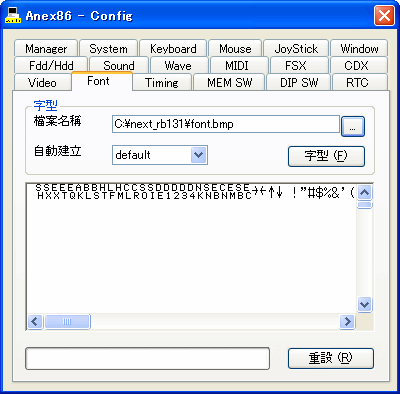
Task: Expand the default auto-create dropdown
Action: click(x=199, y=155)
